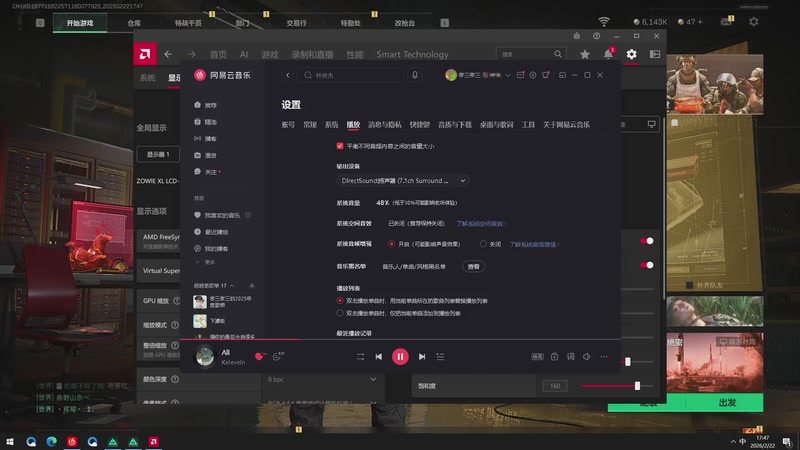Open 漫游 in NetEase sidebar
800x450 pixels.
click(206, 155)
